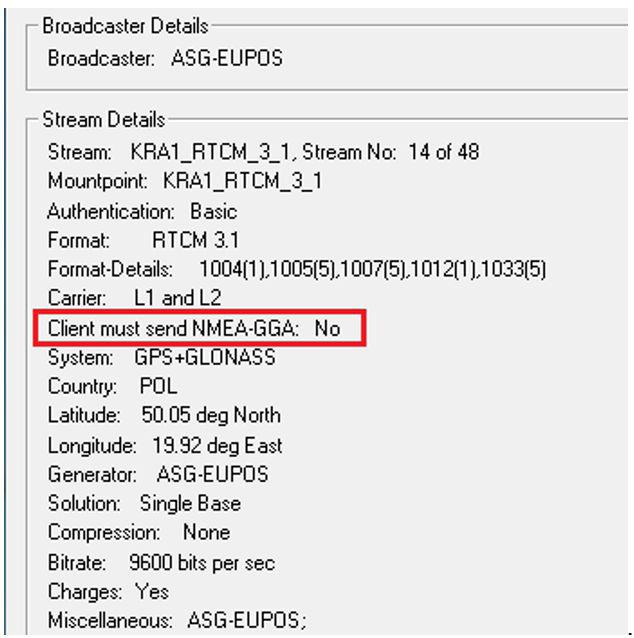Image resolution: width=634 pixels, height=638 pixels.
Task: Click the highlighted NMEA-GGA No line
Action: tap(194, 328)
